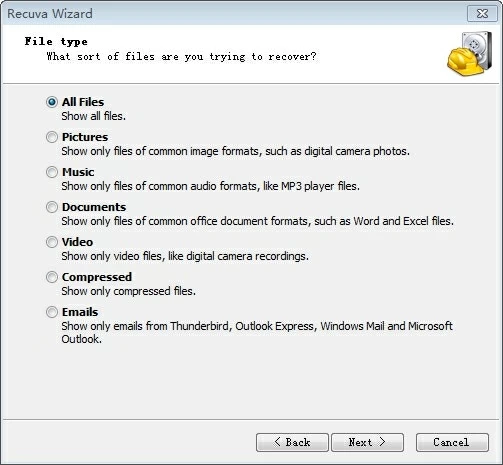Click the Pictures label text
Screen dimensions: 503x465
tap(85, 137)
